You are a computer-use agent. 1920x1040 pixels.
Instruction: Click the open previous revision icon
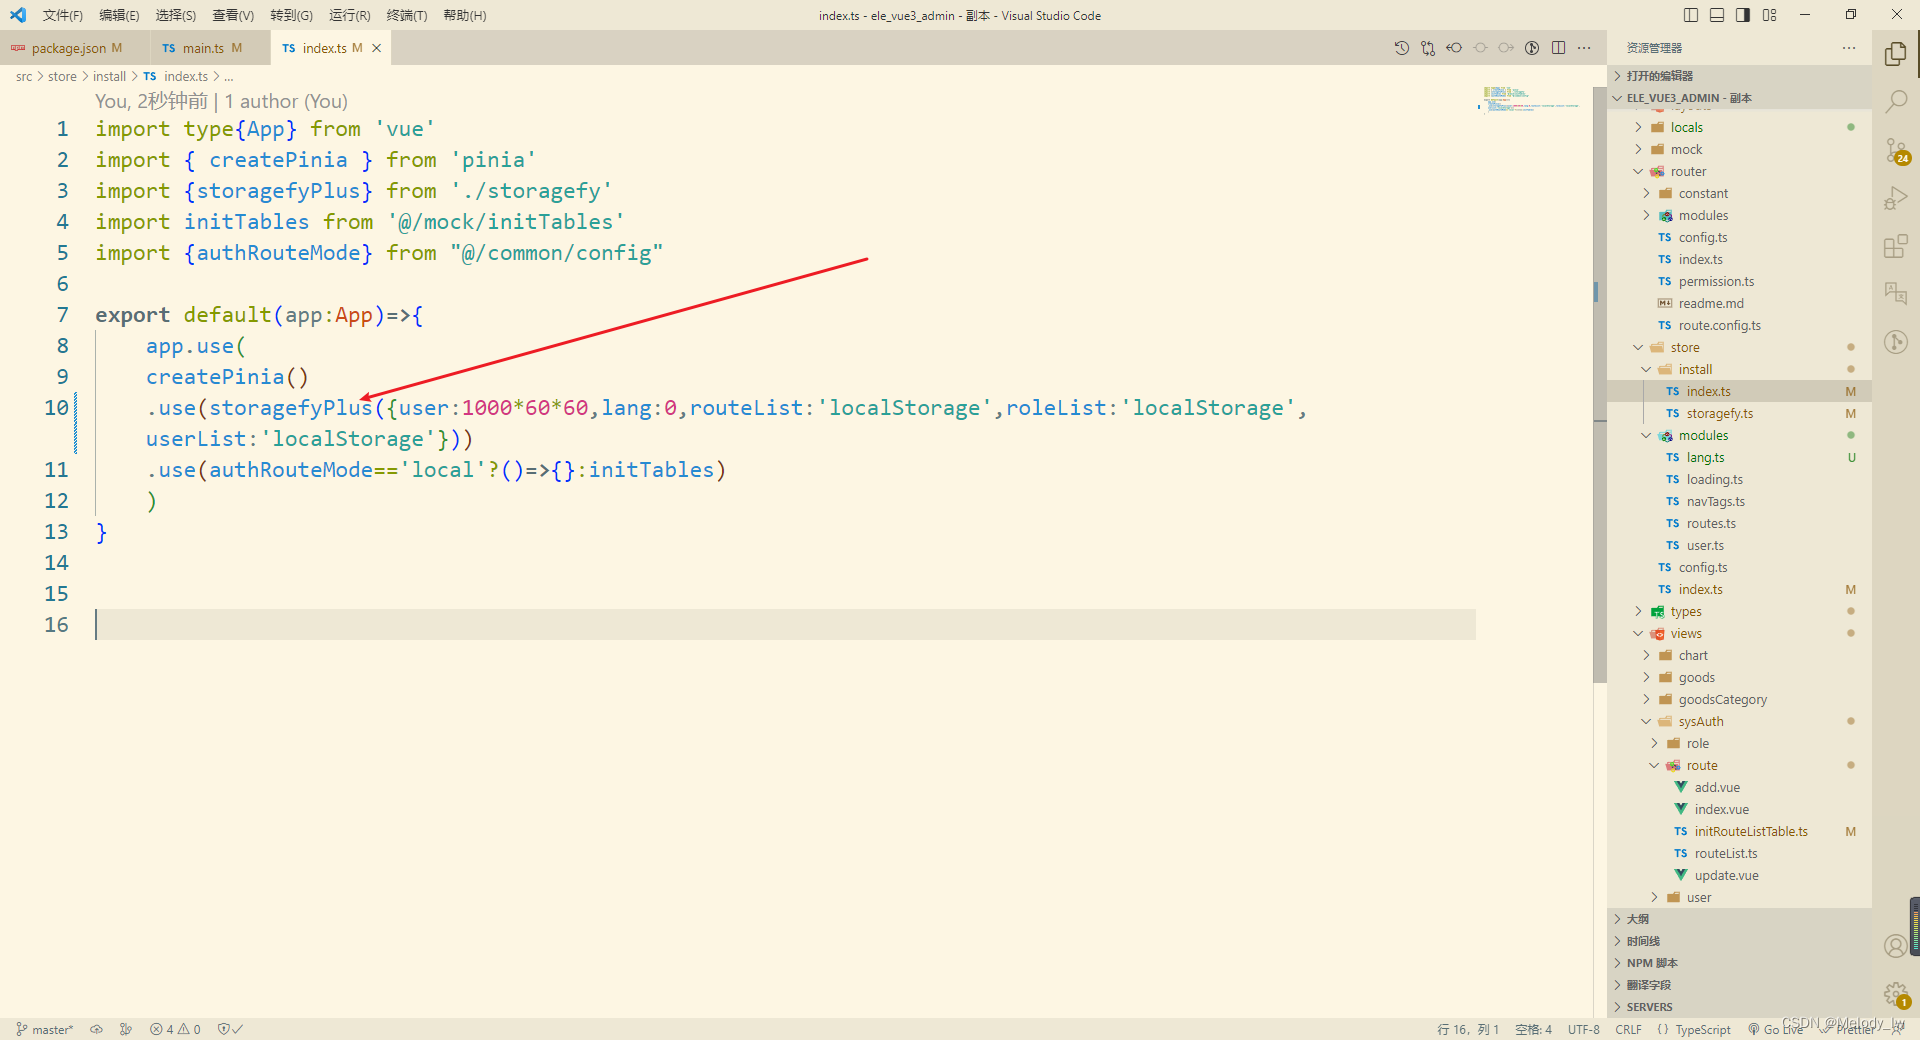click(x=1454, y=48)
